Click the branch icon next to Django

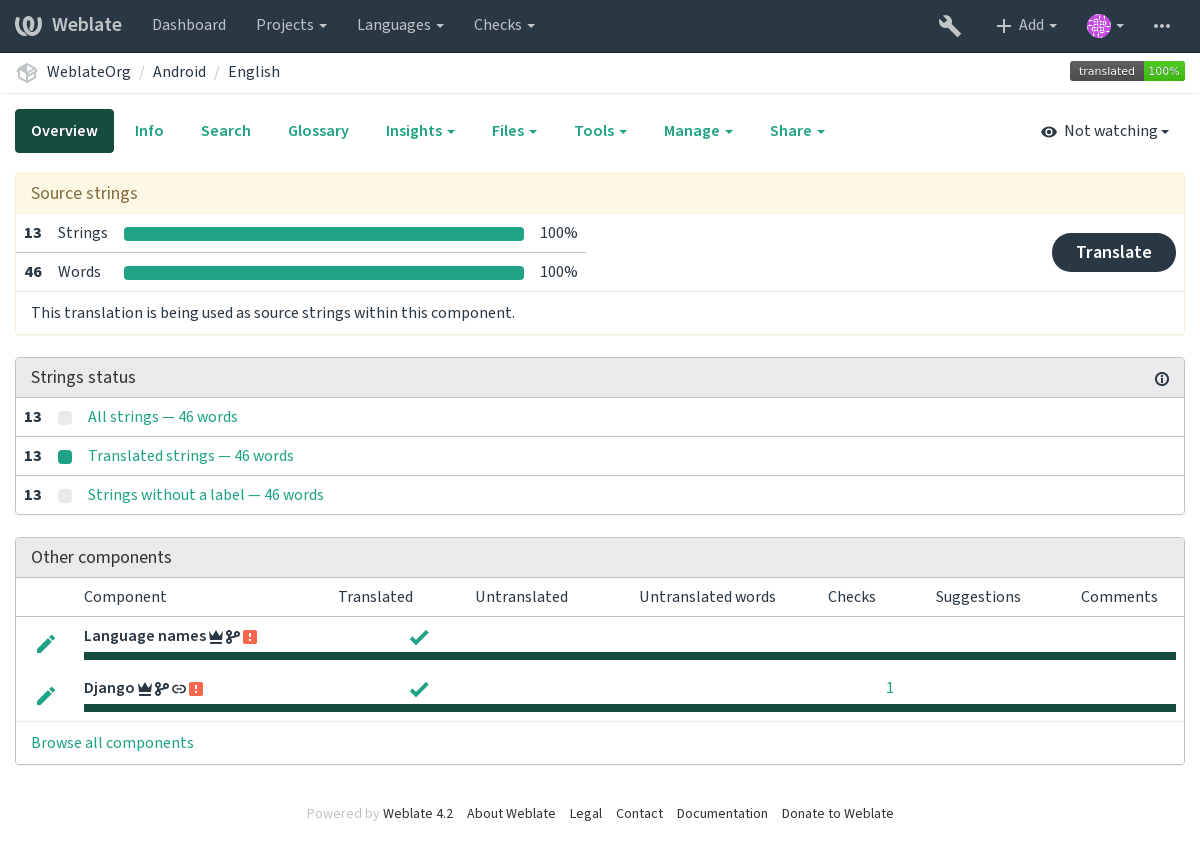tap(161, 689)
